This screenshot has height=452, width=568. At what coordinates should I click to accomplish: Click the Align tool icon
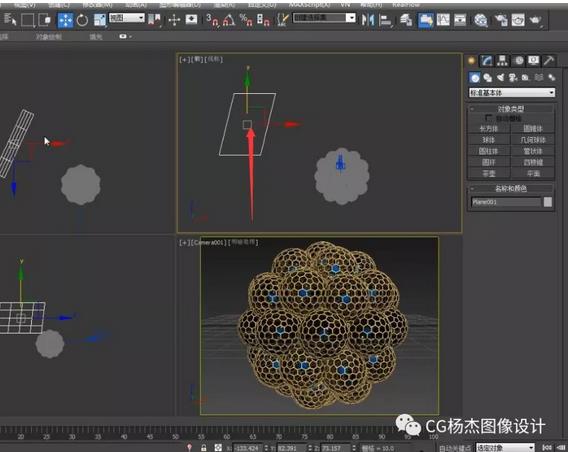[x=385, y=20]
